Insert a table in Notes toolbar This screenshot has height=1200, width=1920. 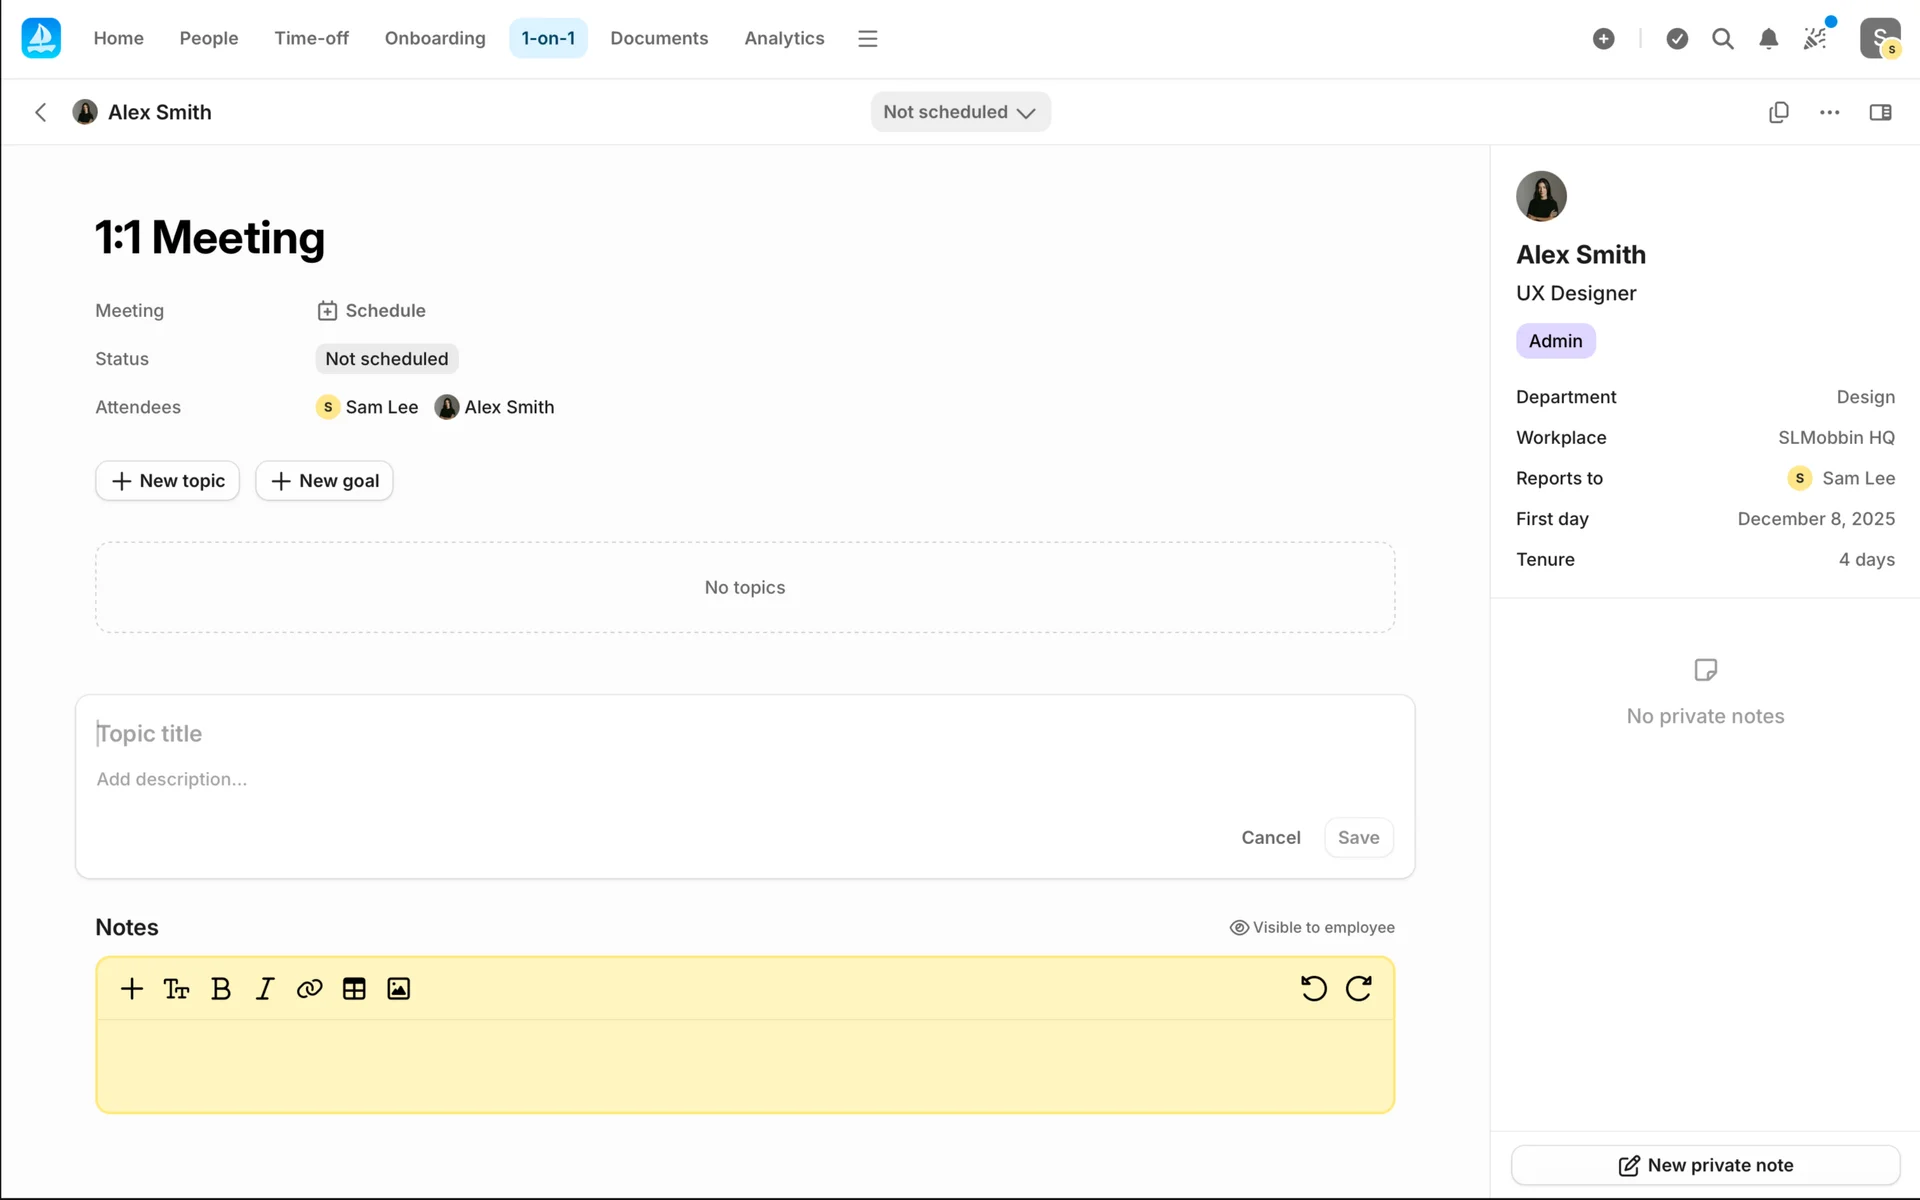[x=354, y=989]
